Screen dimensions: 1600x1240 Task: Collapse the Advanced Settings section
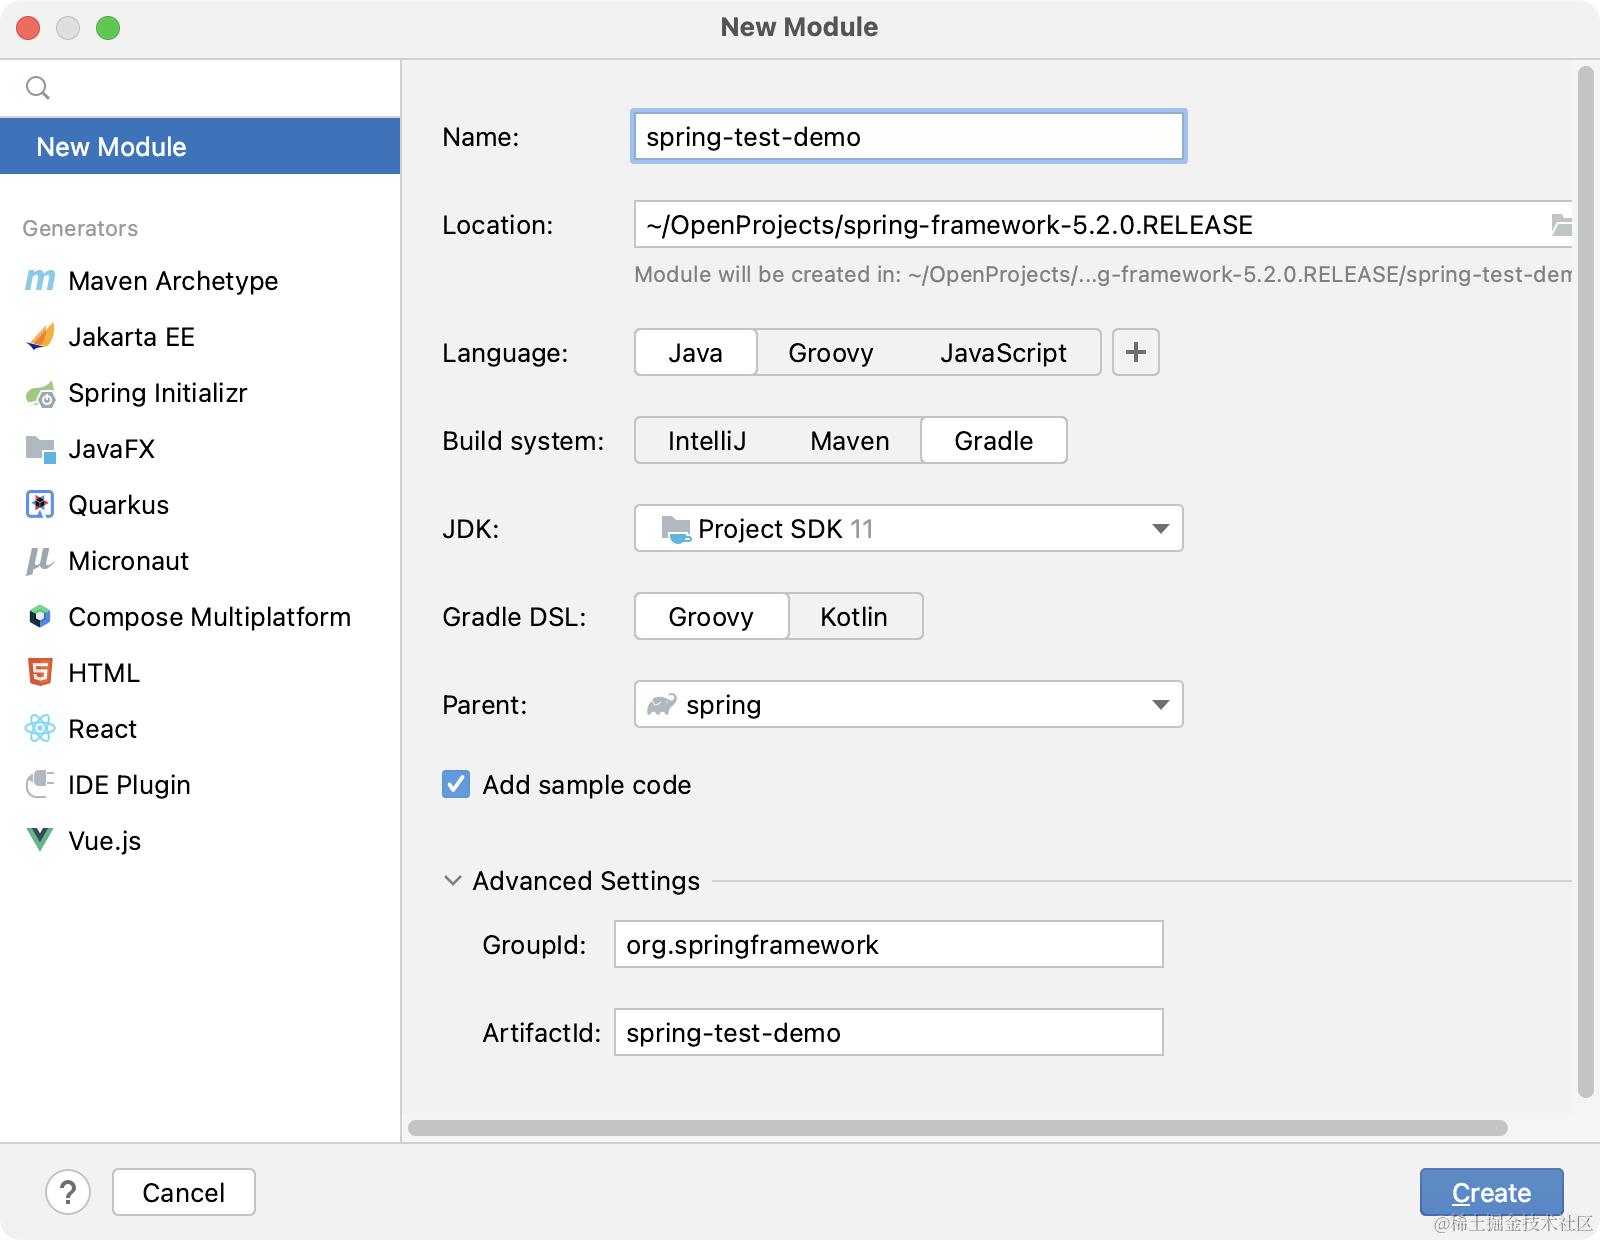453,881
